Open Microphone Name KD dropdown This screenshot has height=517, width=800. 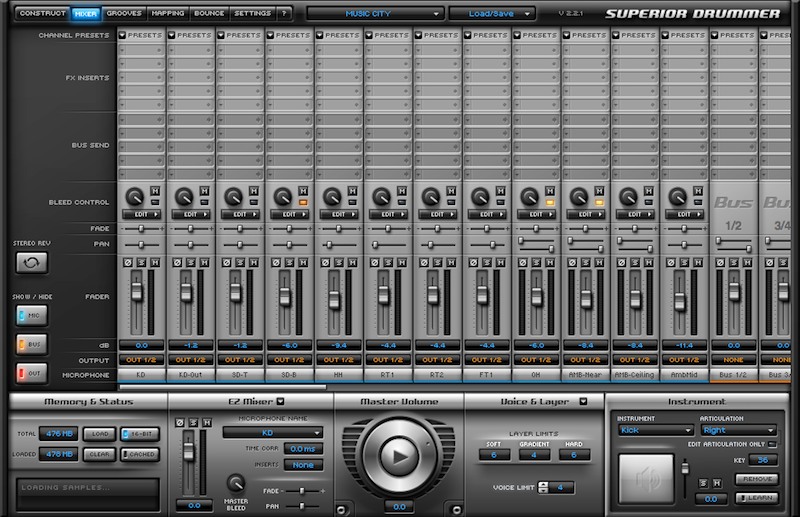(273, 433)
